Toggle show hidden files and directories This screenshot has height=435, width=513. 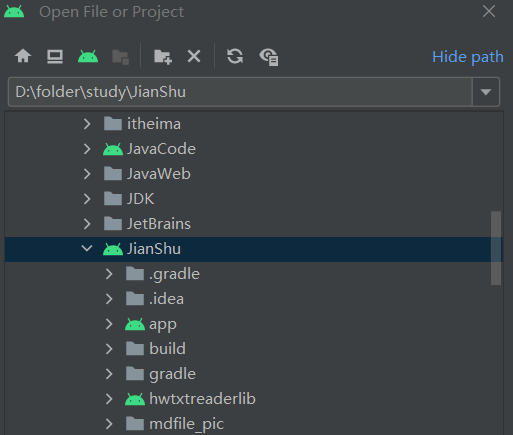[x=269, y=57]
